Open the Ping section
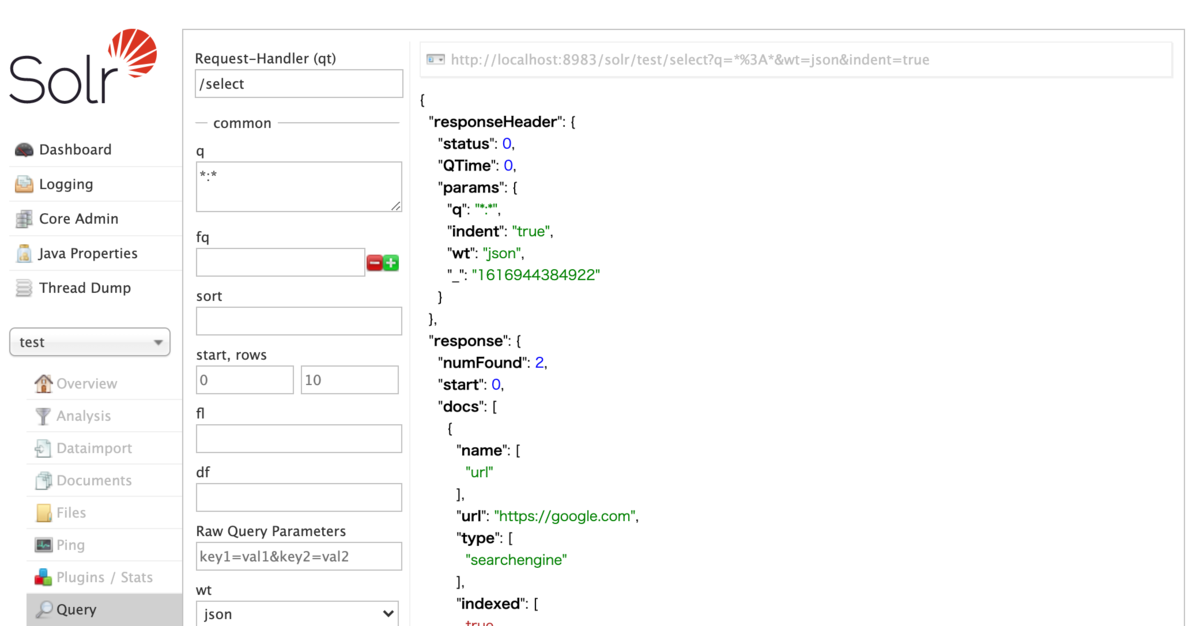This screenshot has width=1200, height=626. point(71,545)
